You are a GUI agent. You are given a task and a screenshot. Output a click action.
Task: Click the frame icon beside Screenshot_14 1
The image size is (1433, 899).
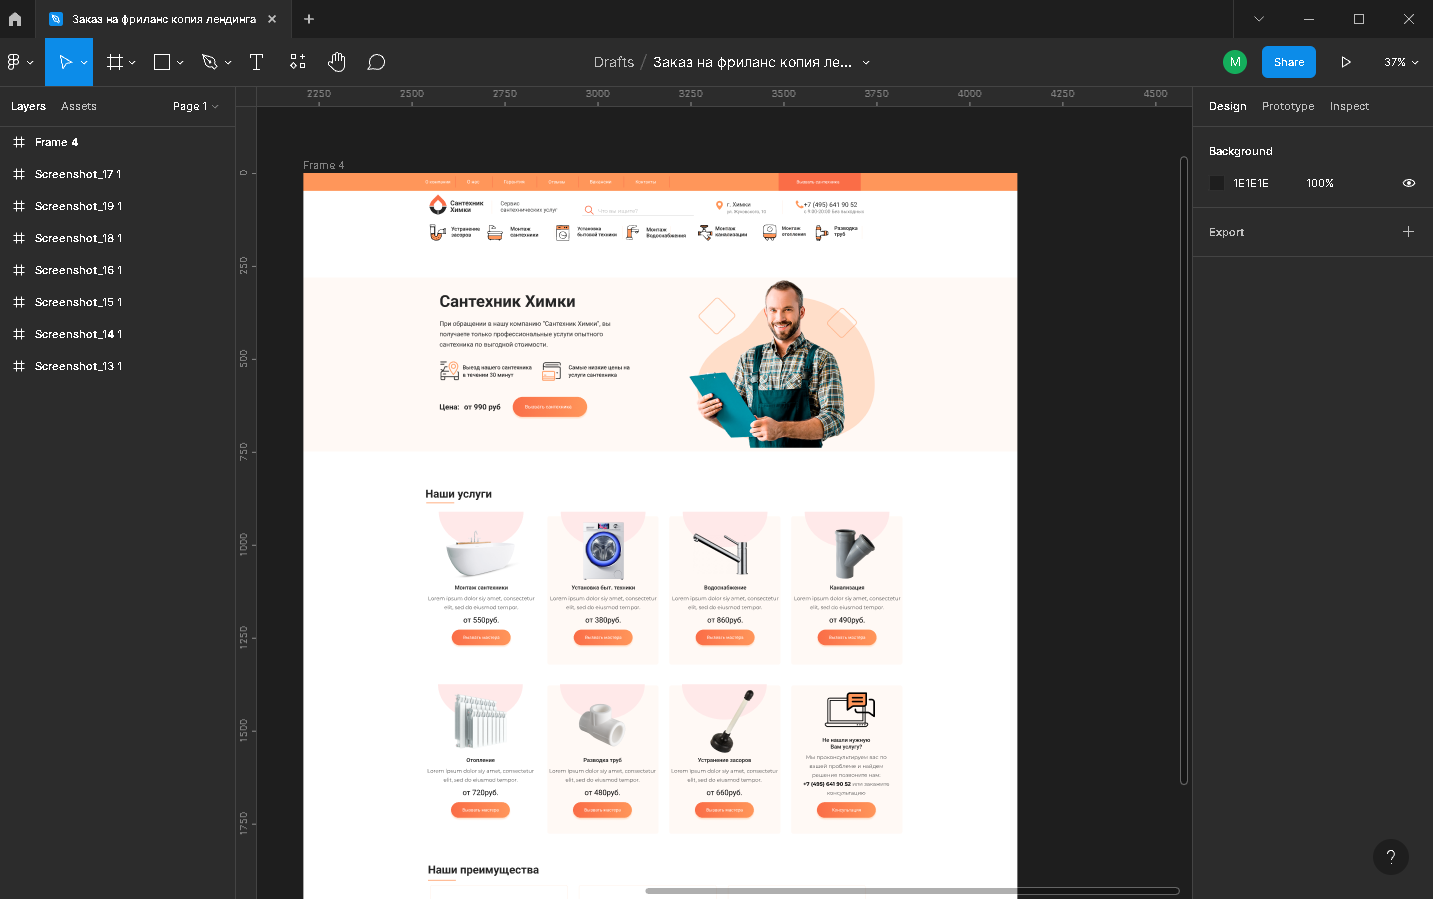click(19, 334)
